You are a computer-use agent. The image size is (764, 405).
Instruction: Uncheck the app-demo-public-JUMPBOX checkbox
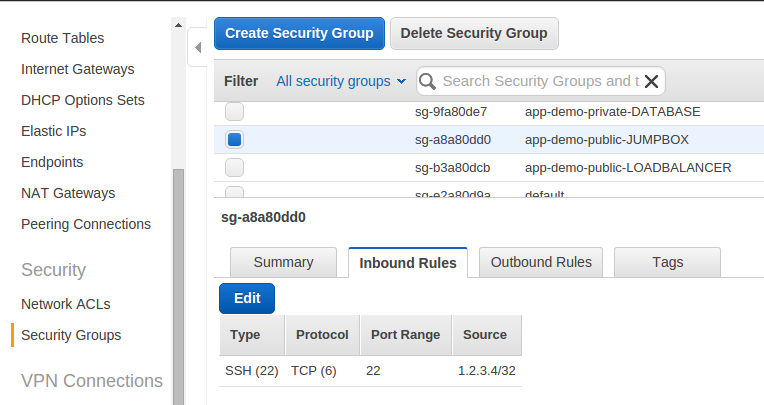point(234,140)
